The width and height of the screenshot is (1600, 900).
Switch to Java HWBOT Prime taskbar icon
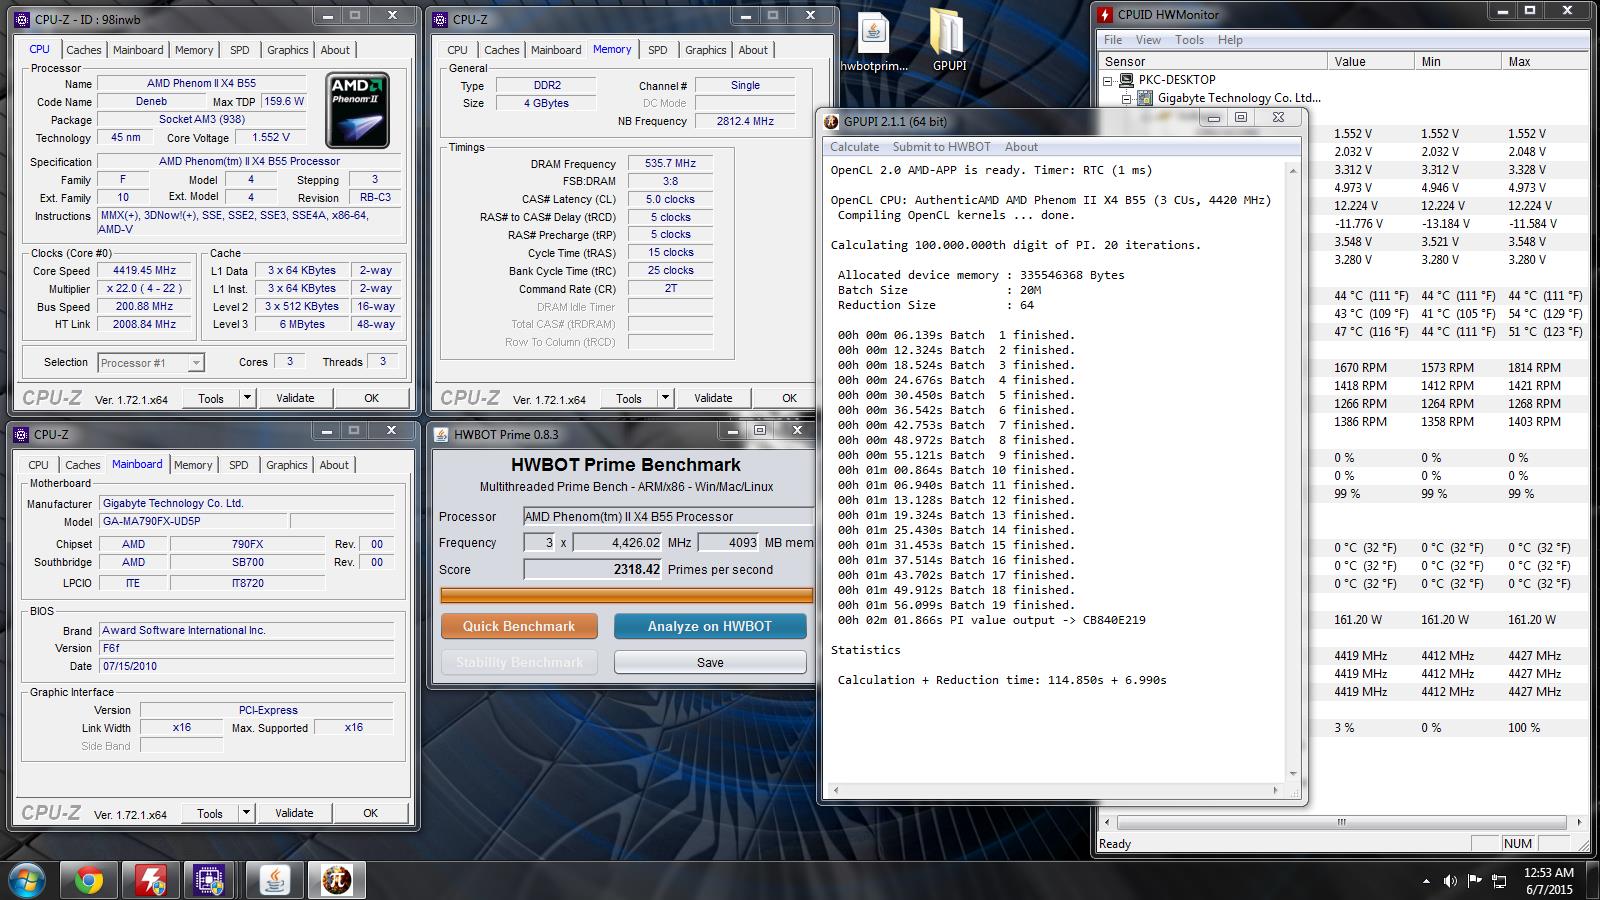point(274,880)
